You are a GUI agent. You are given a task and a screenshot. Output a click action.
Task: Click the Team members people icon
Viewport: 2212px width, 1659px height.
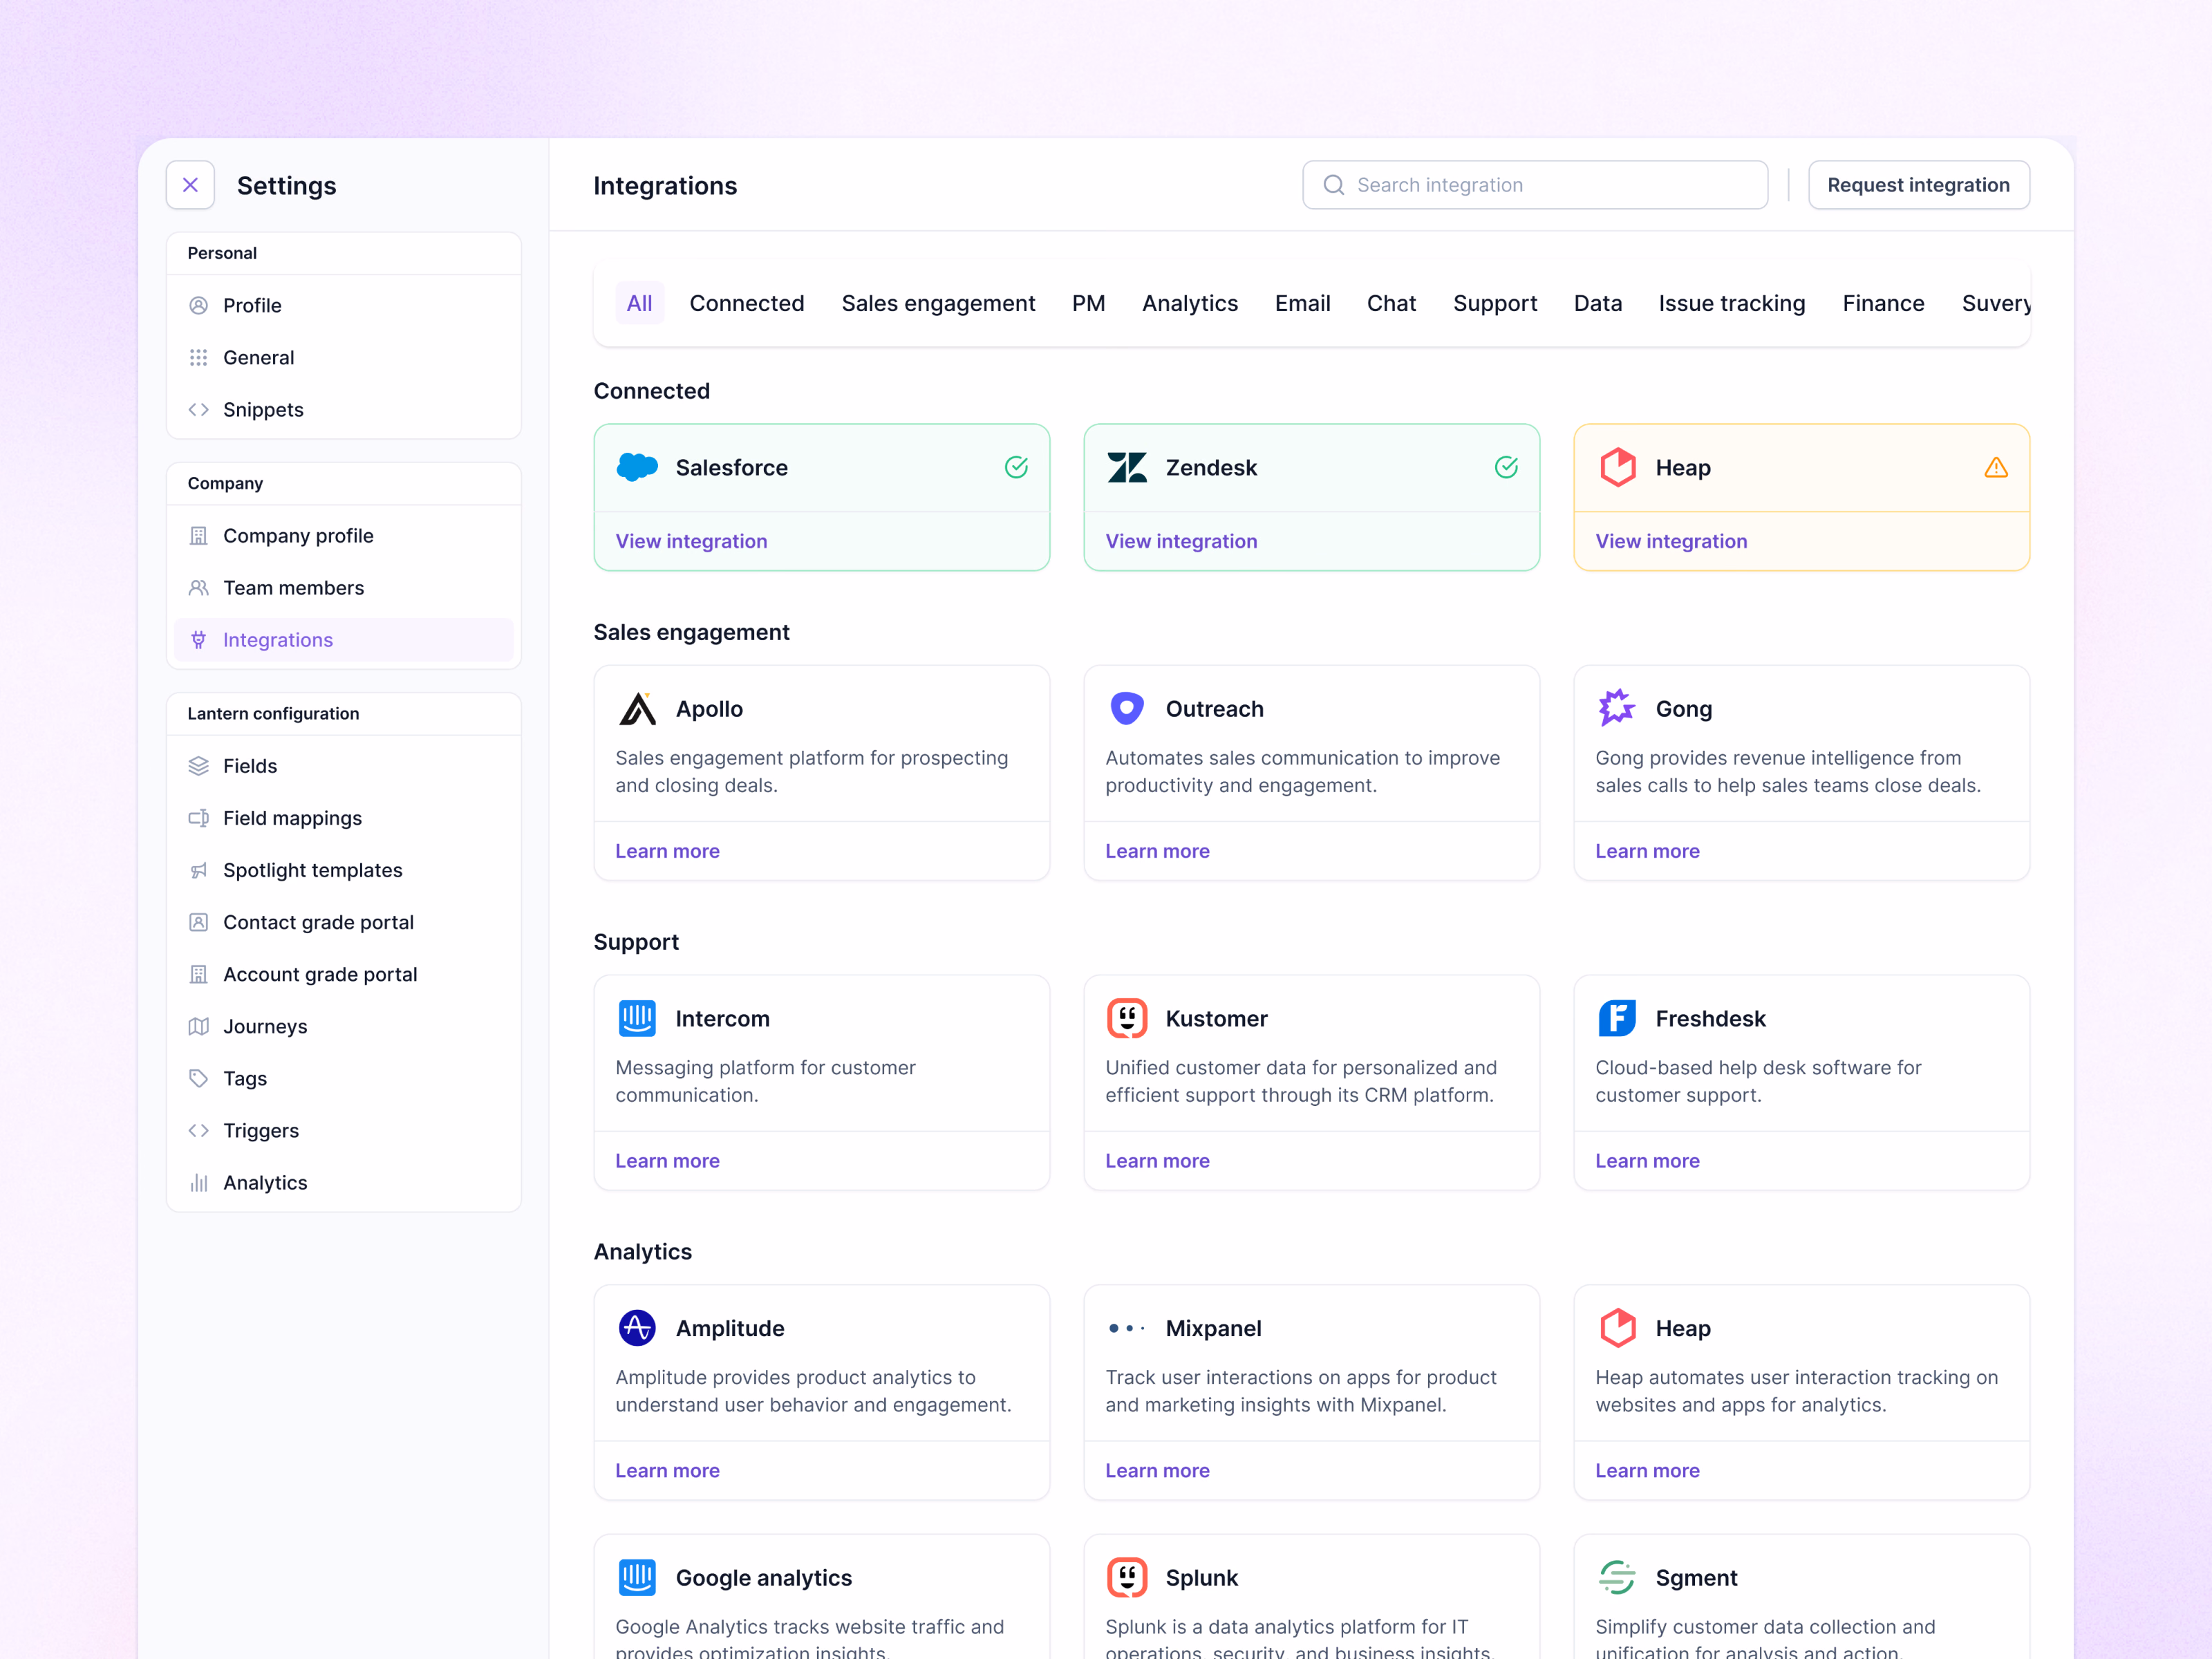(x=198, y=587)
